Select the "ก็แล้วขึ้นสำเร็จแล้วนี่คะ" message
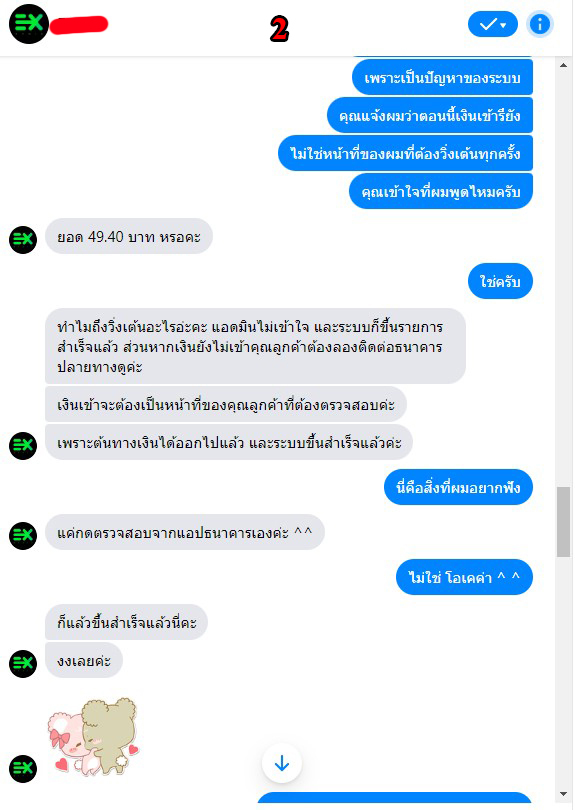Viewport: 575px width, 810px height. click(126, 622)
